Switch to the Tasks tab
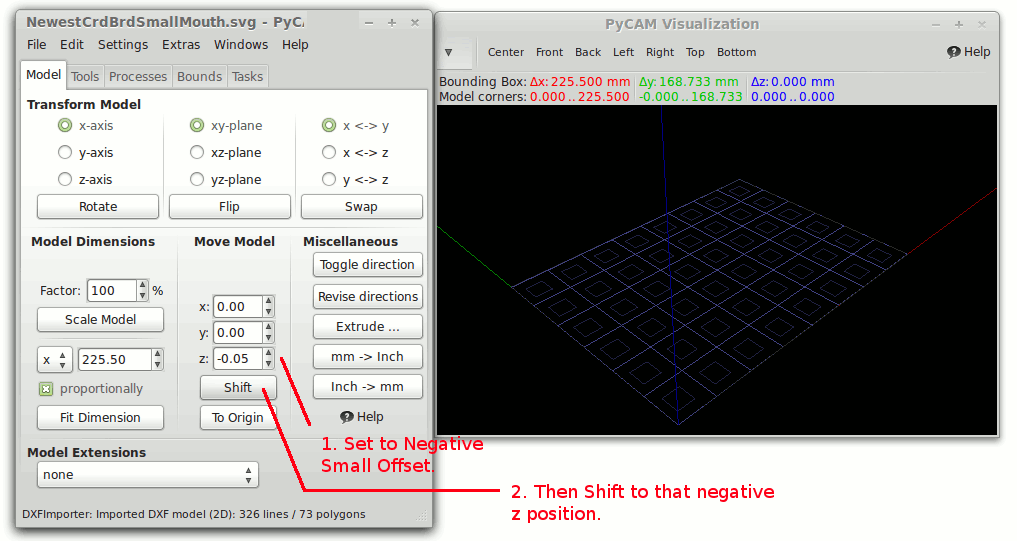Viewport: 1017px width, 541px height. [x=247, y=77]
